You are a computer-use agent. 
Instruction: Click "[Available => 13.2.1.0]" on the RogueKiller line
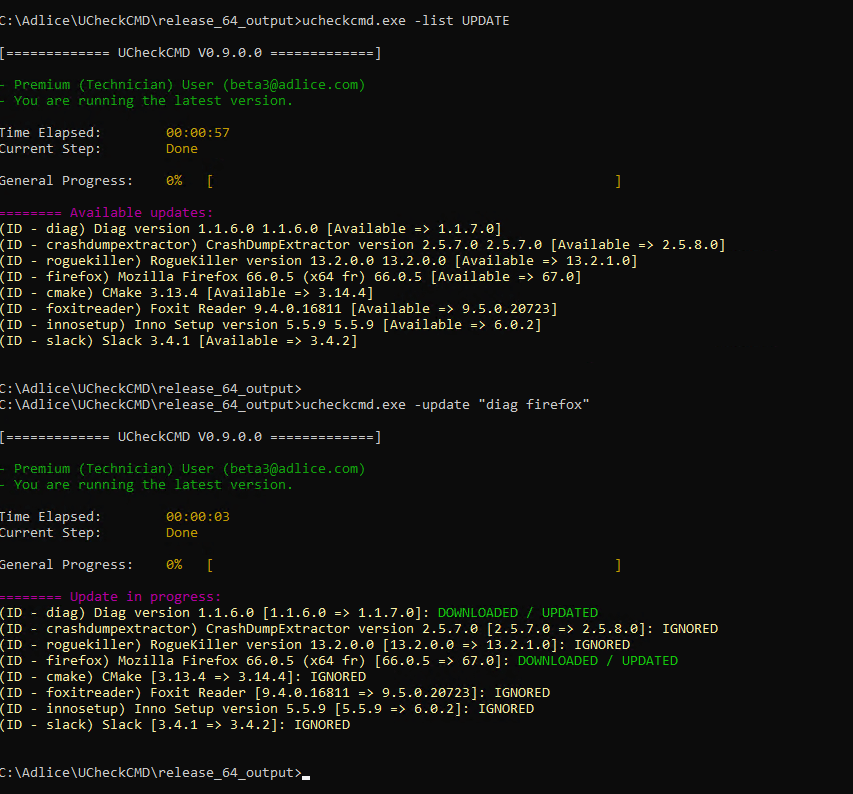point(545,261)
